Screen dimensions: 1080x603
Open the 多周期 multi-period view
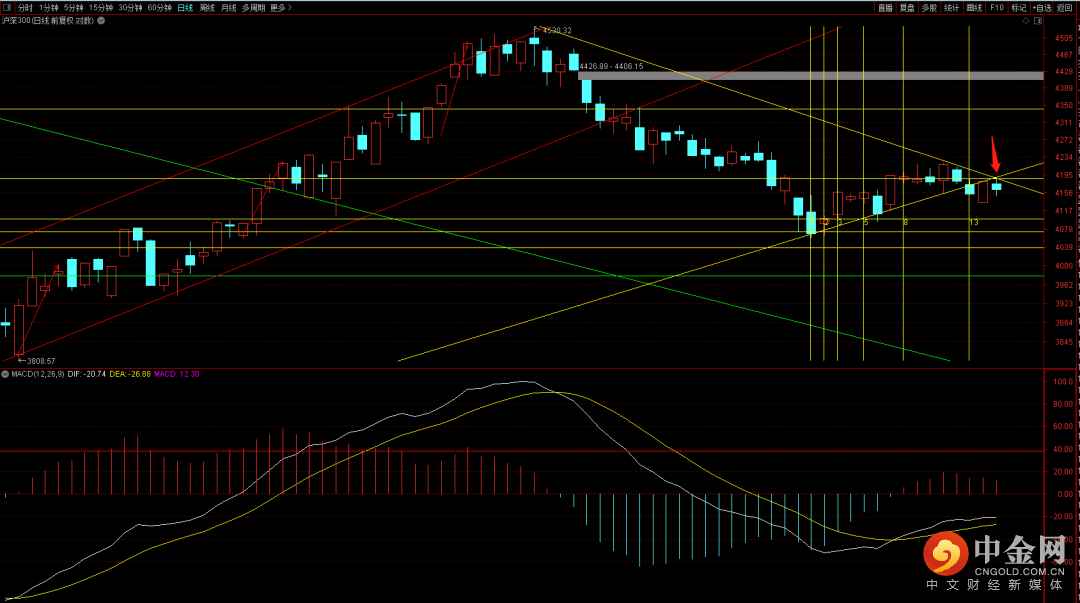(253, 8)
